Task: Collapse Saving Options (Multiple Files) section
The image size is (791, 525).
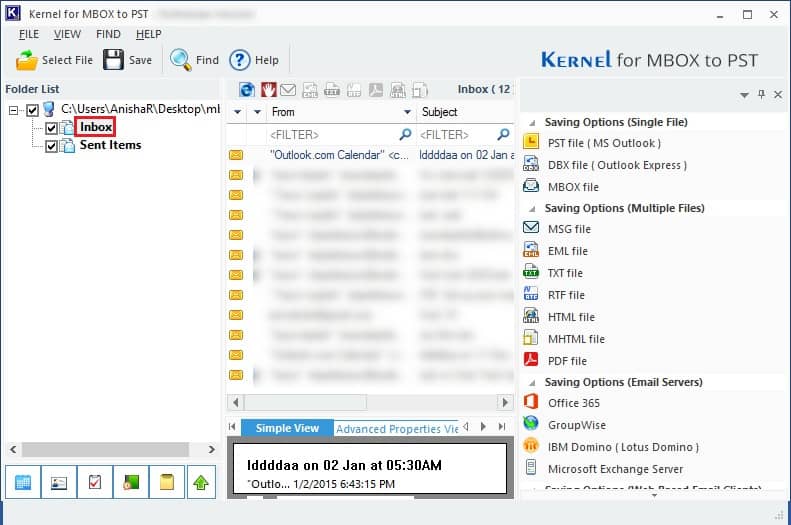Action: pyautogui.click(x=532, y=208)
